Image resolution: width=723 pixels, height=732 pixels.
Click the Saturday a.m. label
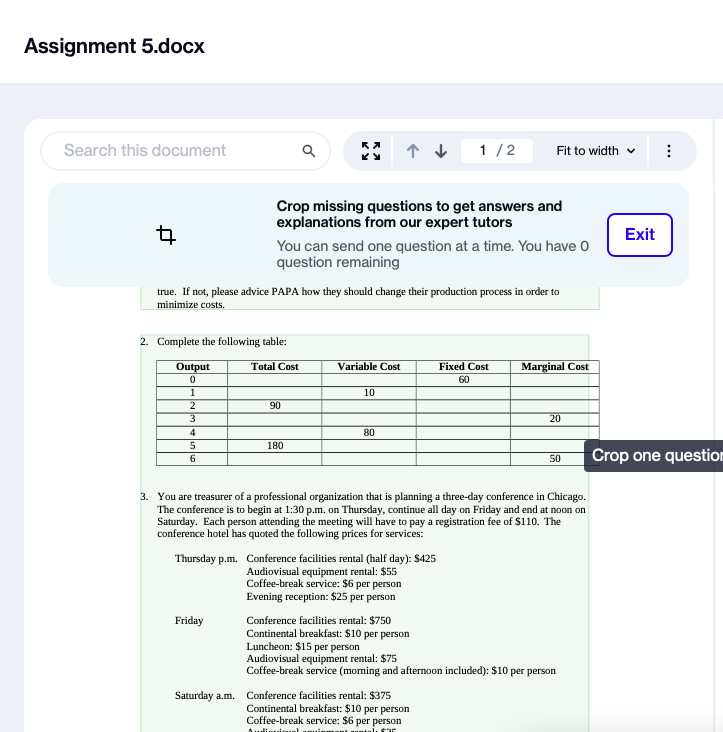coord(204,696)
